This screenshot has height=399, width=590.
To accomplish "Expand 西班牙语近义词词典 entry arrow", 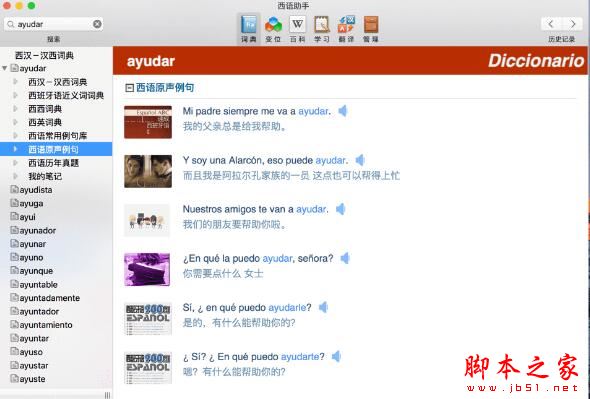I will 15,95.
